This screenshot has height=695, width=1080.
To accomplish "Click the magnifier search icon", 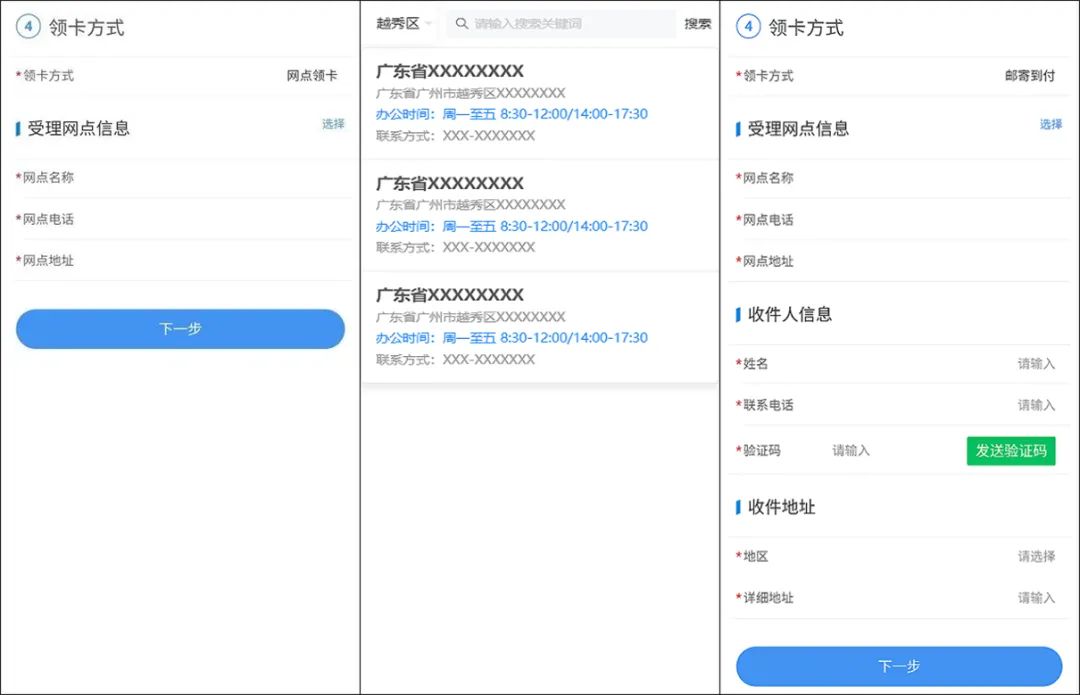I will [461, 23].
